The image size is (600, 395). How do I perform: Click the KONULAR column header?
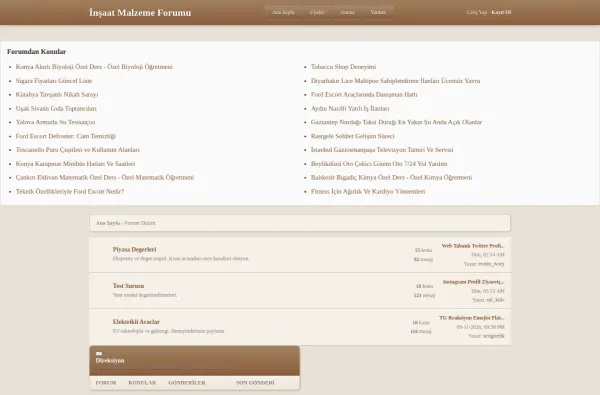[x=142, y=383]
